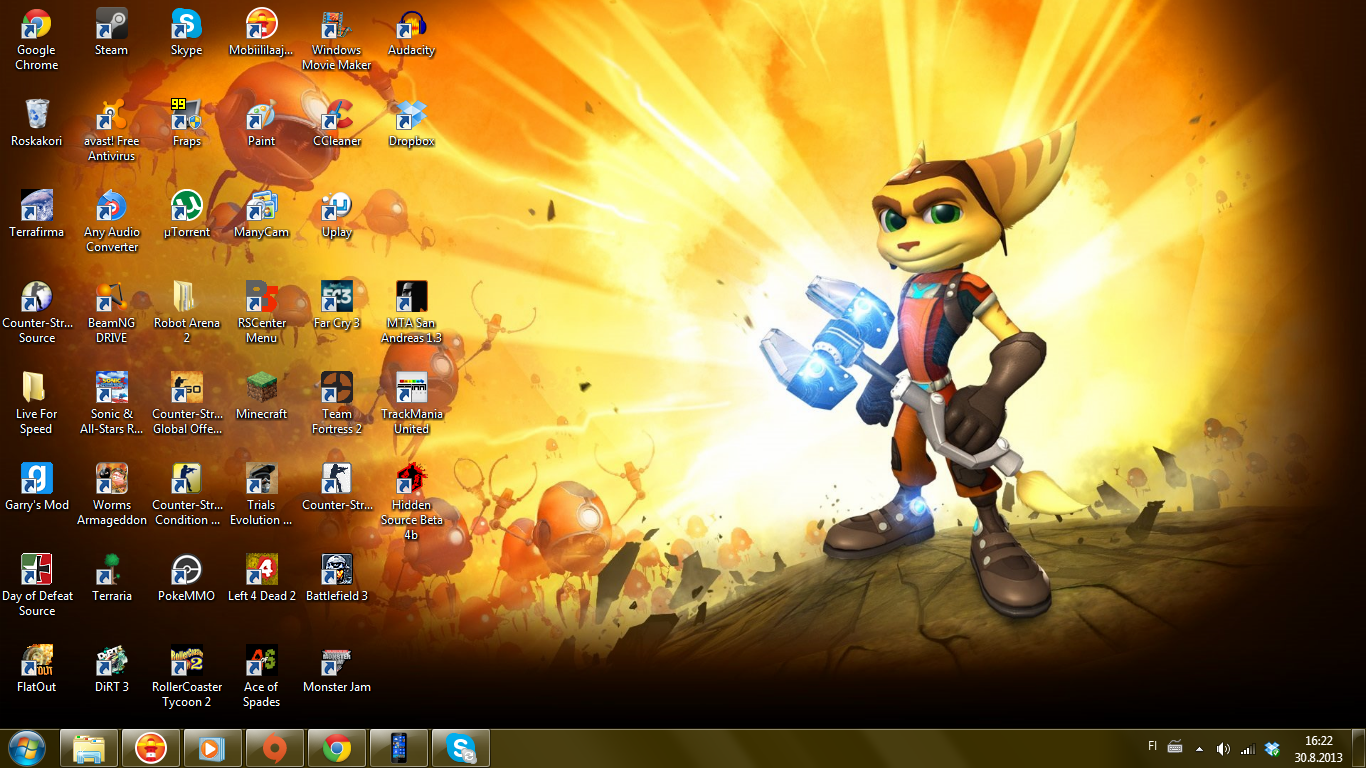1366x768 pixels.
Task: Select the Steam desktop shortcut
Action: coord(111,33)
